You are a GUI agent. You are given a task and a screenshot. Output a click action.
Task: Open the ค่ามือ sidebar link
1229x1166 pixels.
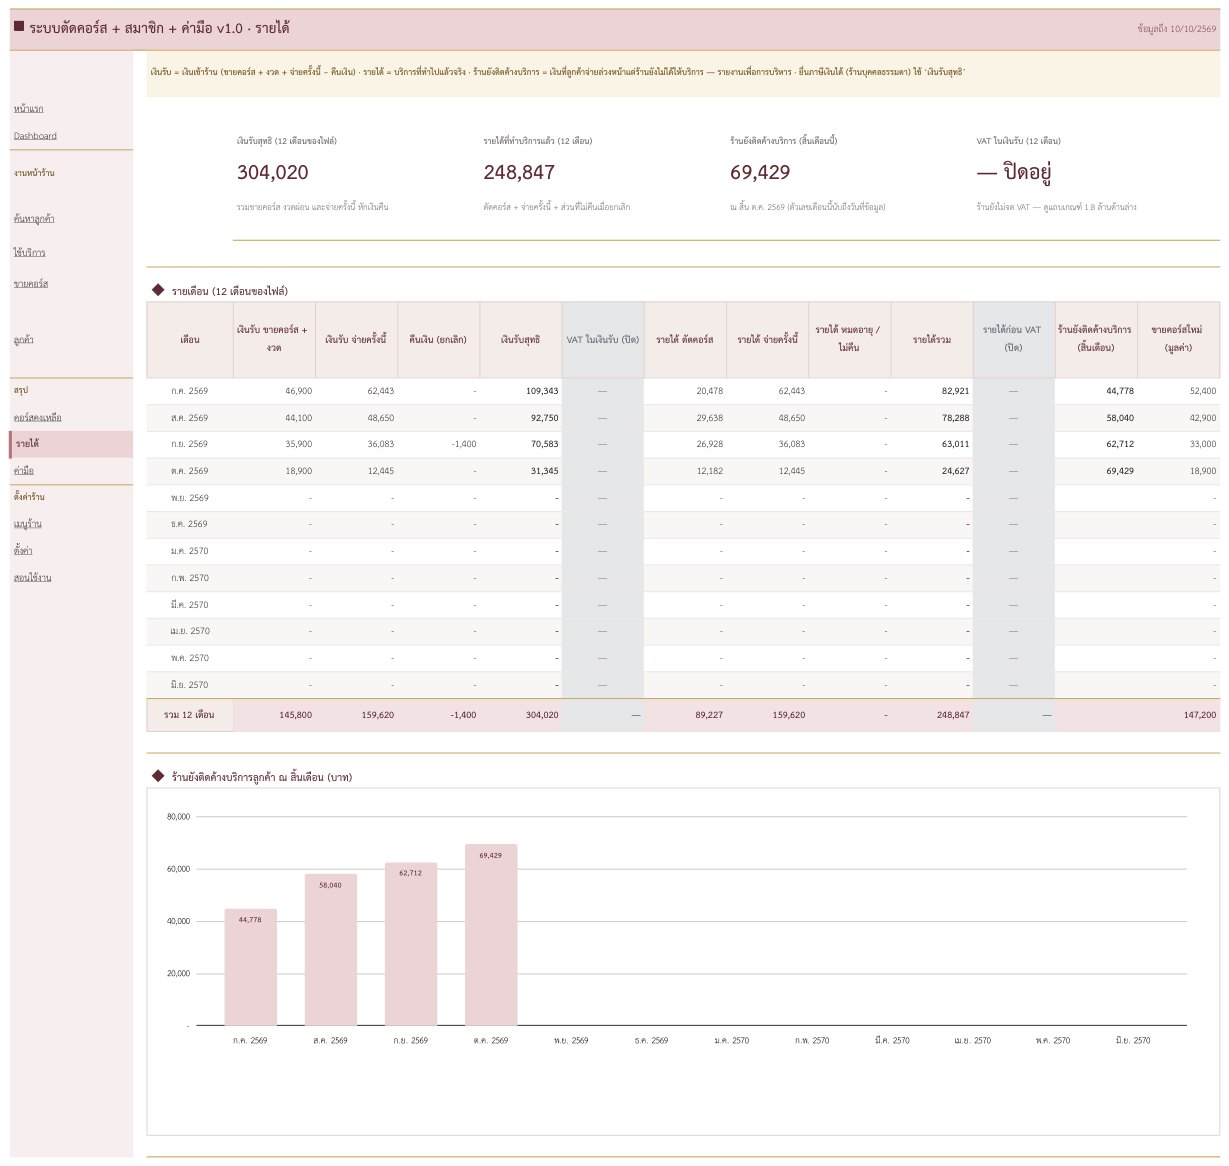point(24,470)
